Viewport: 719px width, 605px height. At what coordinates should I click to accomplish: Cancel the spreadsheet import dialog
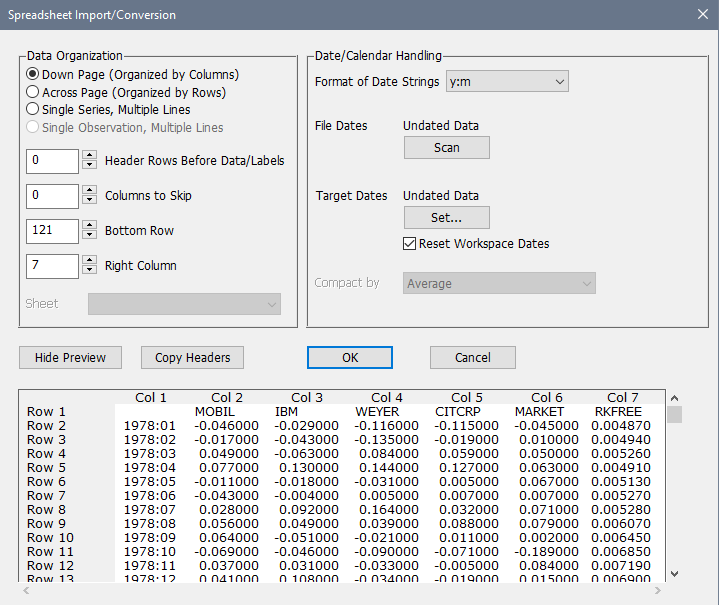473,357
